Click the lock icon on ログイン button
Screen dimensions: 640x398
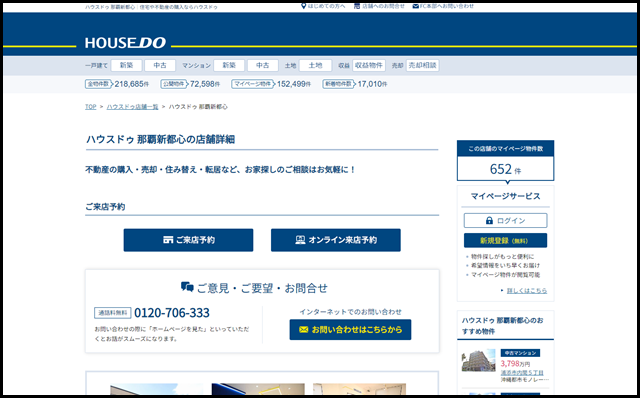click(489, 220)
